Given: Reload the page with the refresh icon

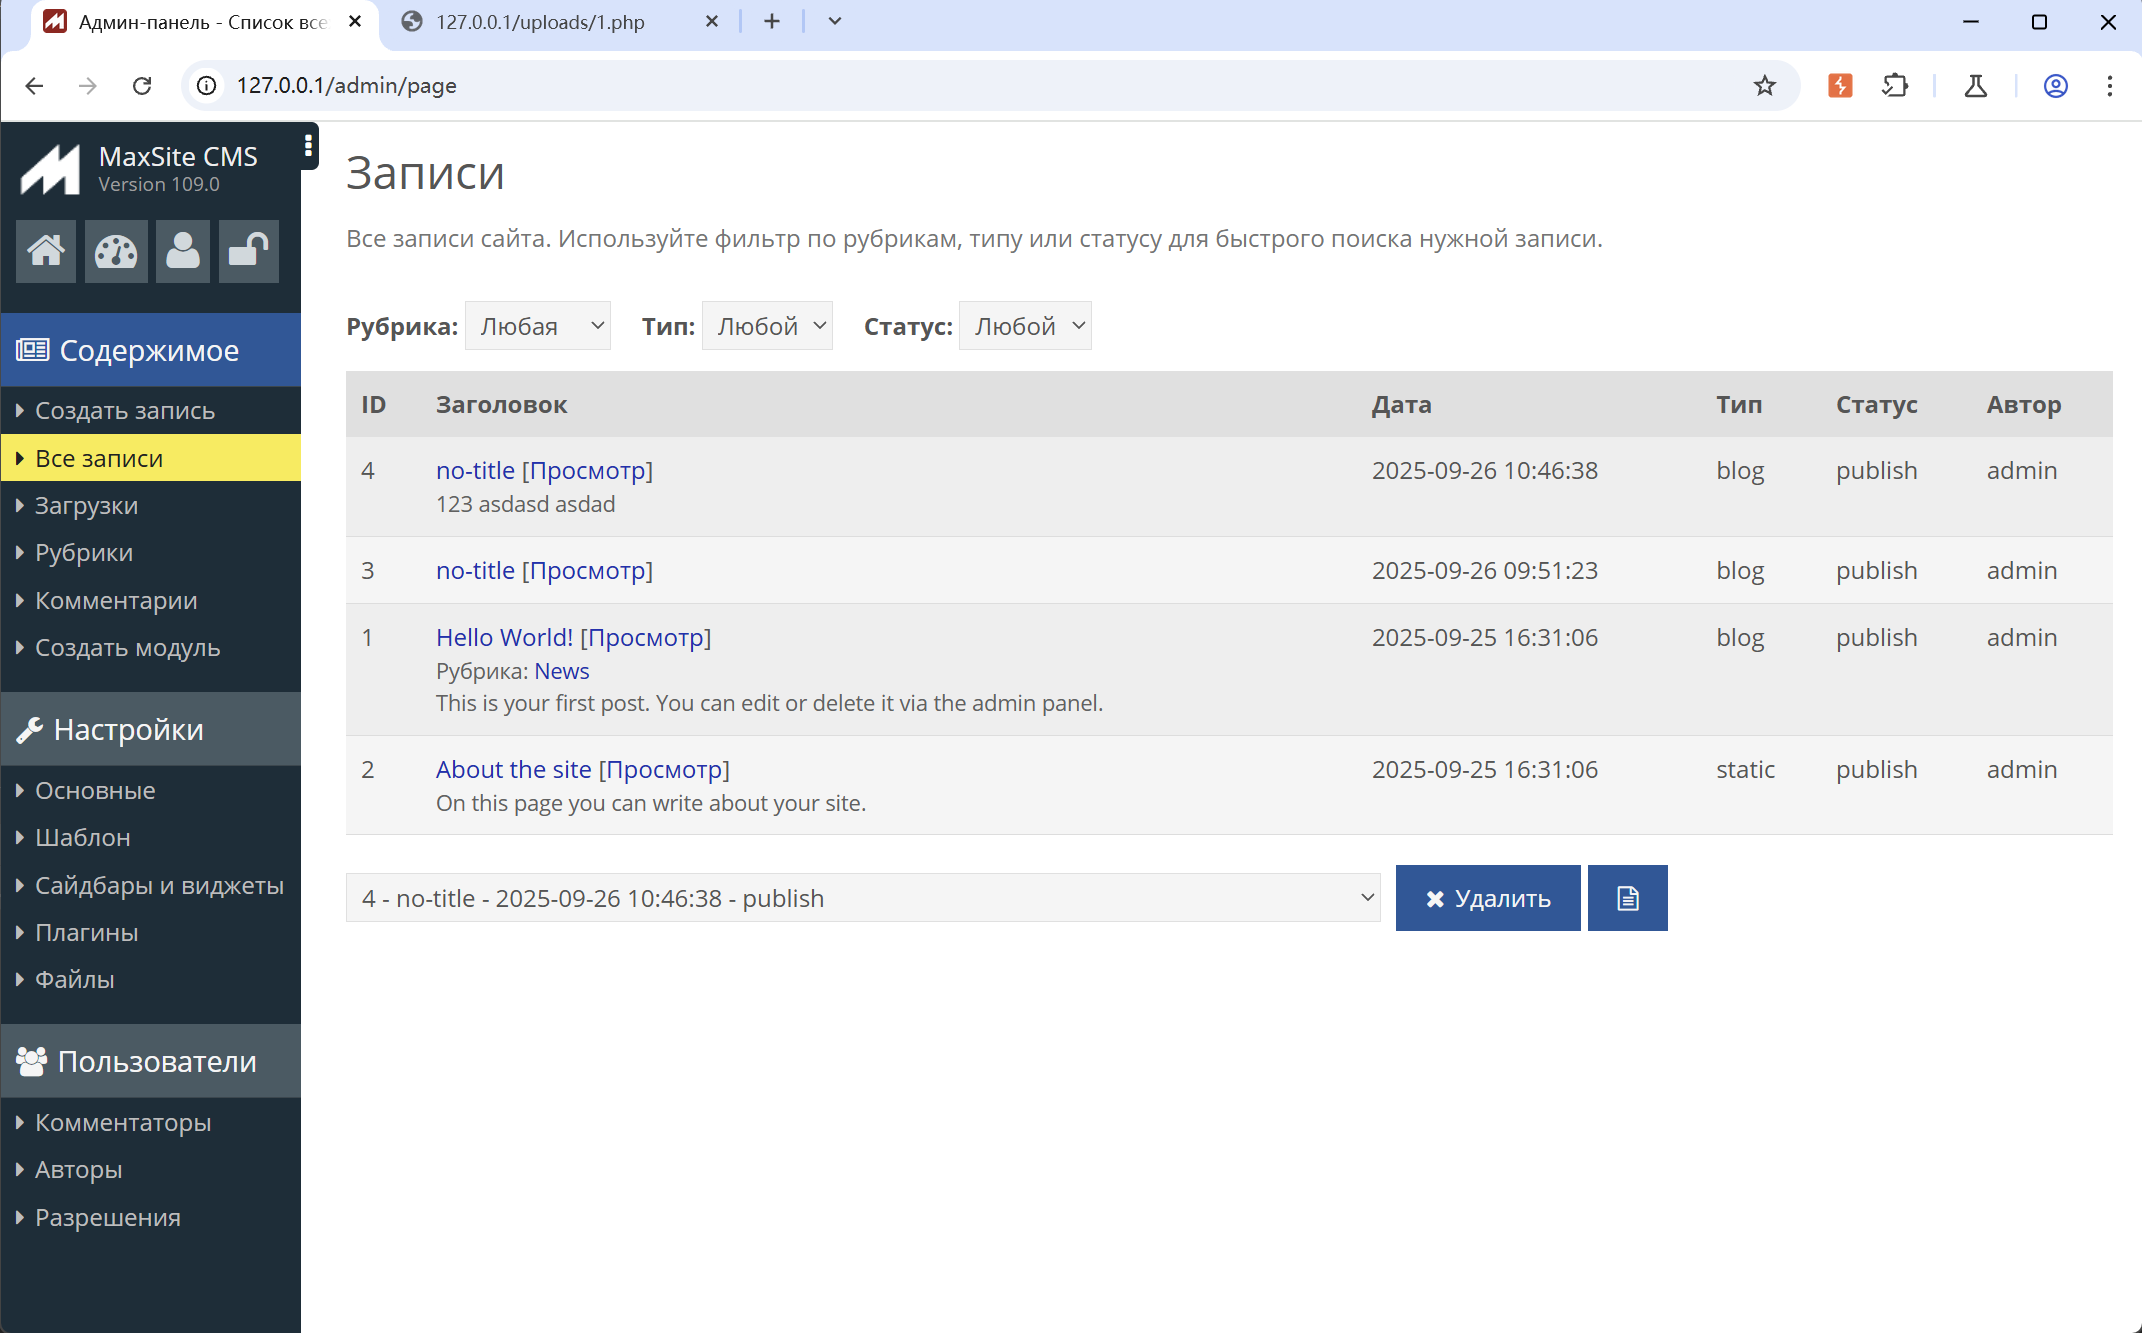Looking at the screenshot, I should click(x=142, y=86).
